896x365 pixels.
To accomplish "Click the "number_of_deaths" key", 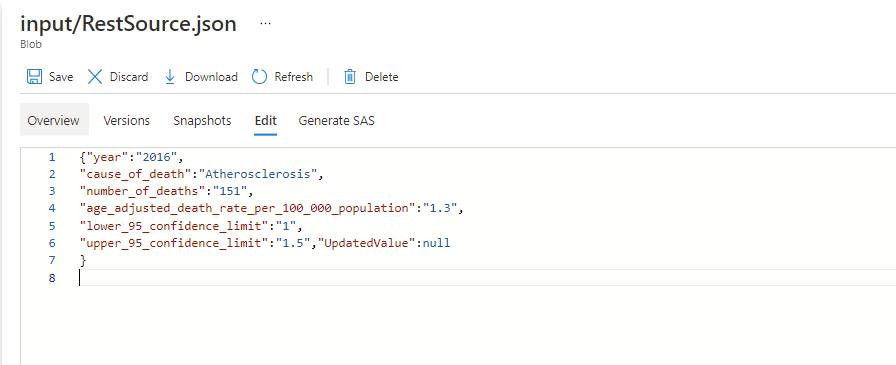I will (x=143, y=191).
